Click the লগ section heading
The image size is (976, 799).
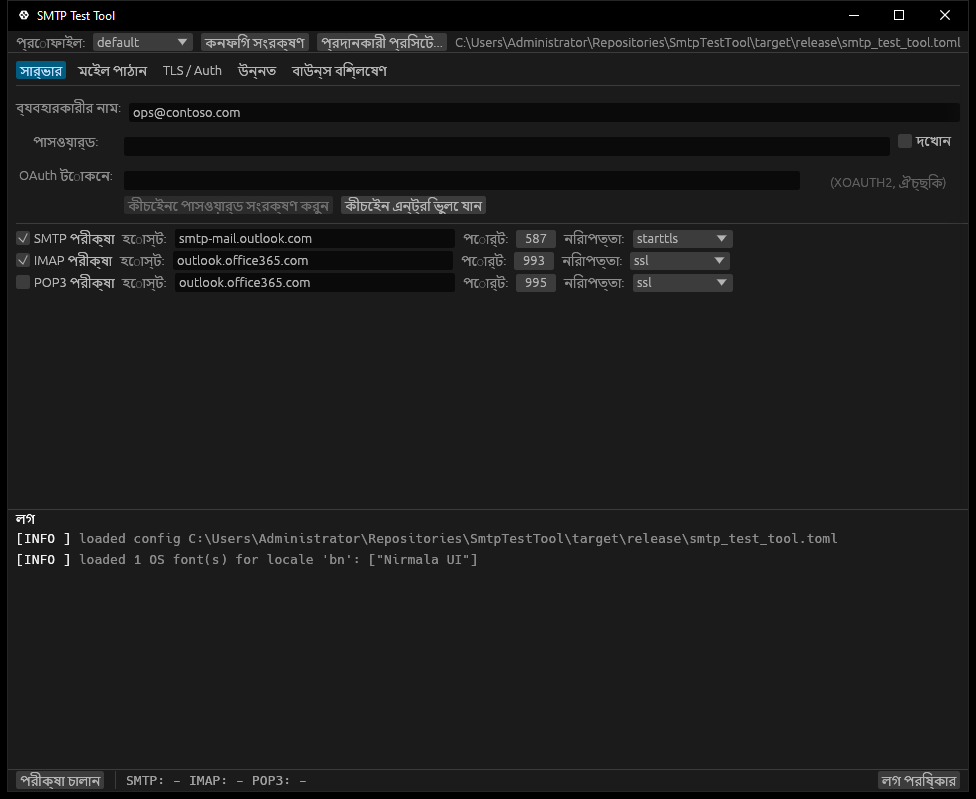point(26,518)
